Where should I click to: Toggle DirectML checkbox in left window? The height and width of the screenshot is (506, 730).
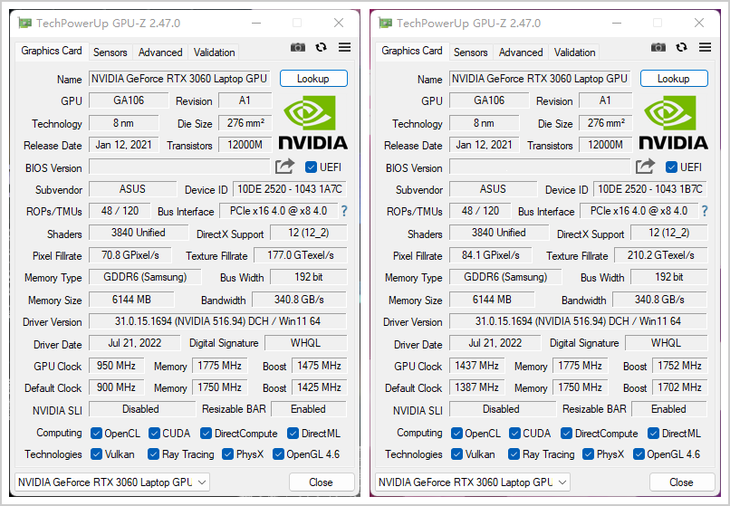(x=293, y=433)
